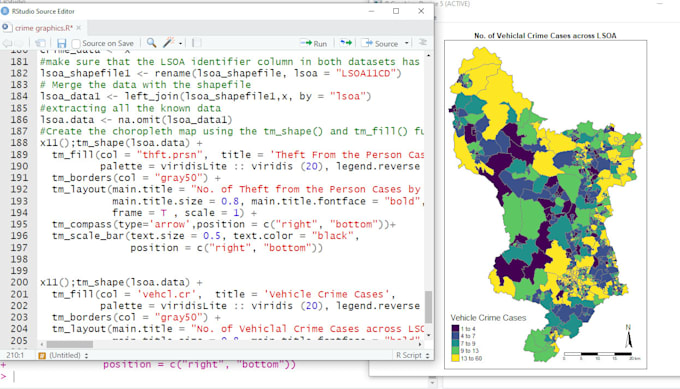Click the horizontal scrollbar thumb in editor

(69, 344)
